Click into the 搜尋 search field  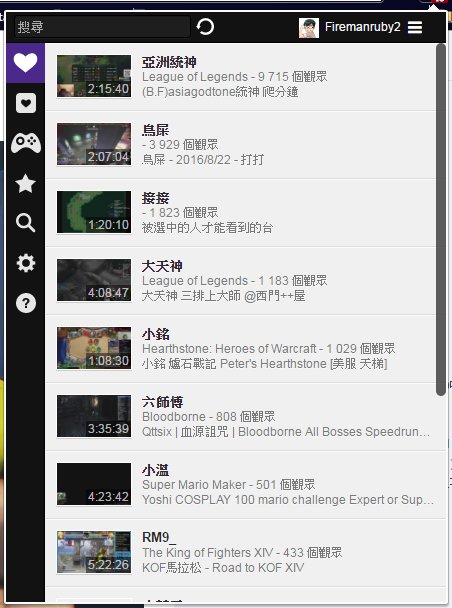pyautogui.click(x=102, y=27)
